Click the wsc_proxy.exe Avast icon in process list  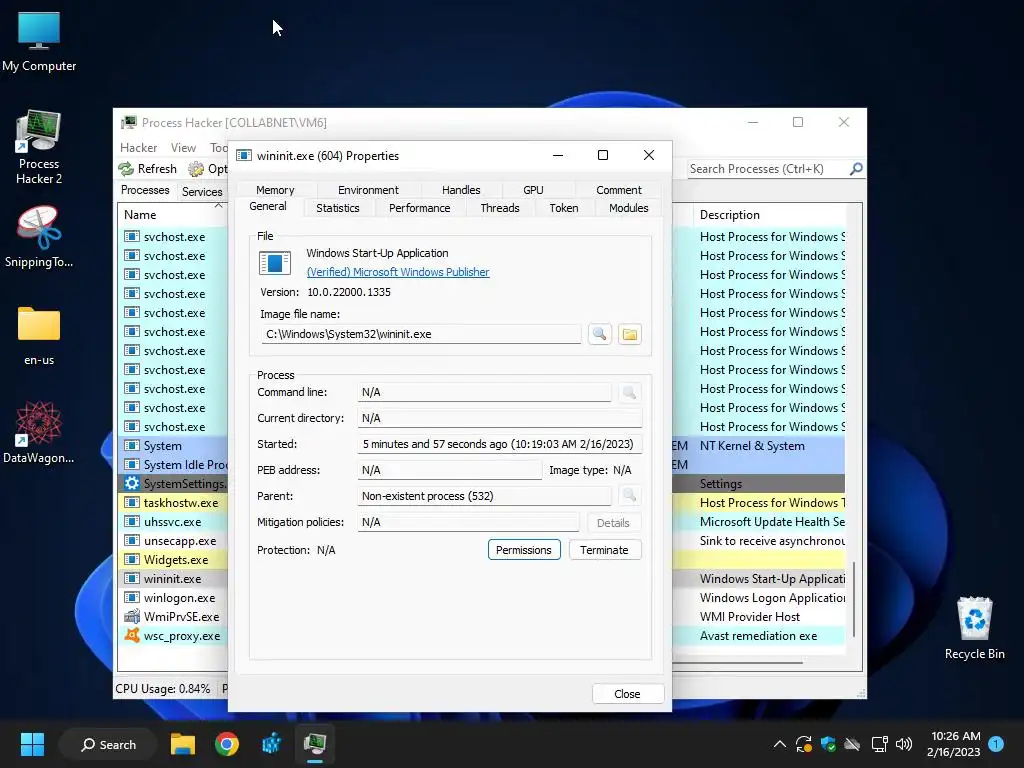click(132, 635)
